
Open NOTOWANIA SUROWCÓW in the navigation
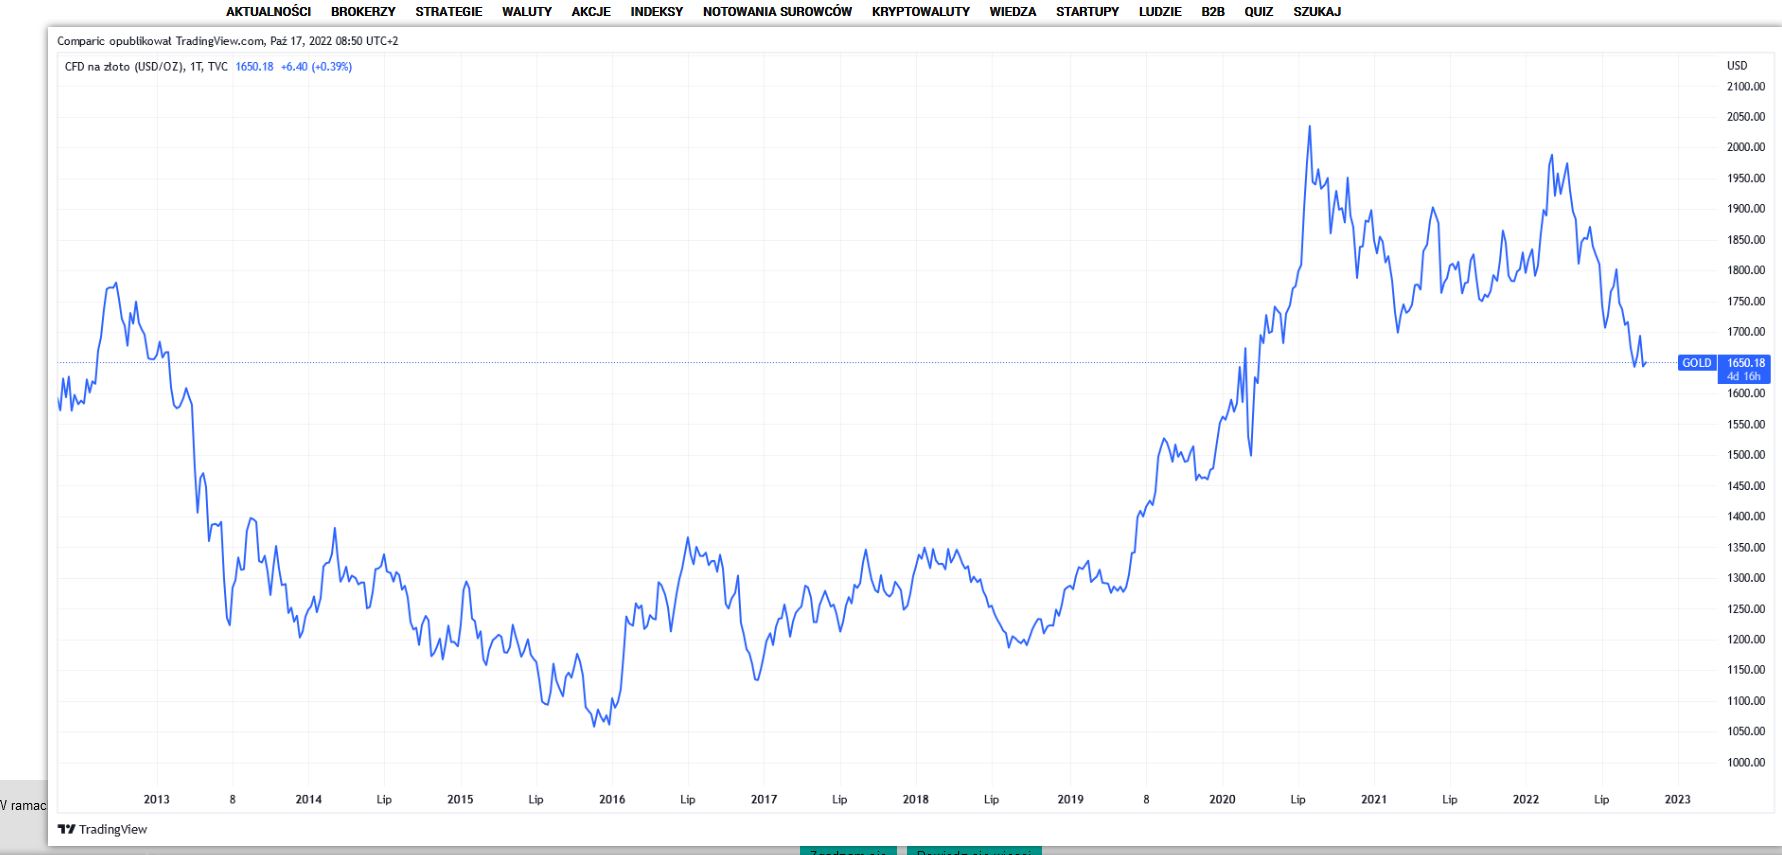pos(777,12)
